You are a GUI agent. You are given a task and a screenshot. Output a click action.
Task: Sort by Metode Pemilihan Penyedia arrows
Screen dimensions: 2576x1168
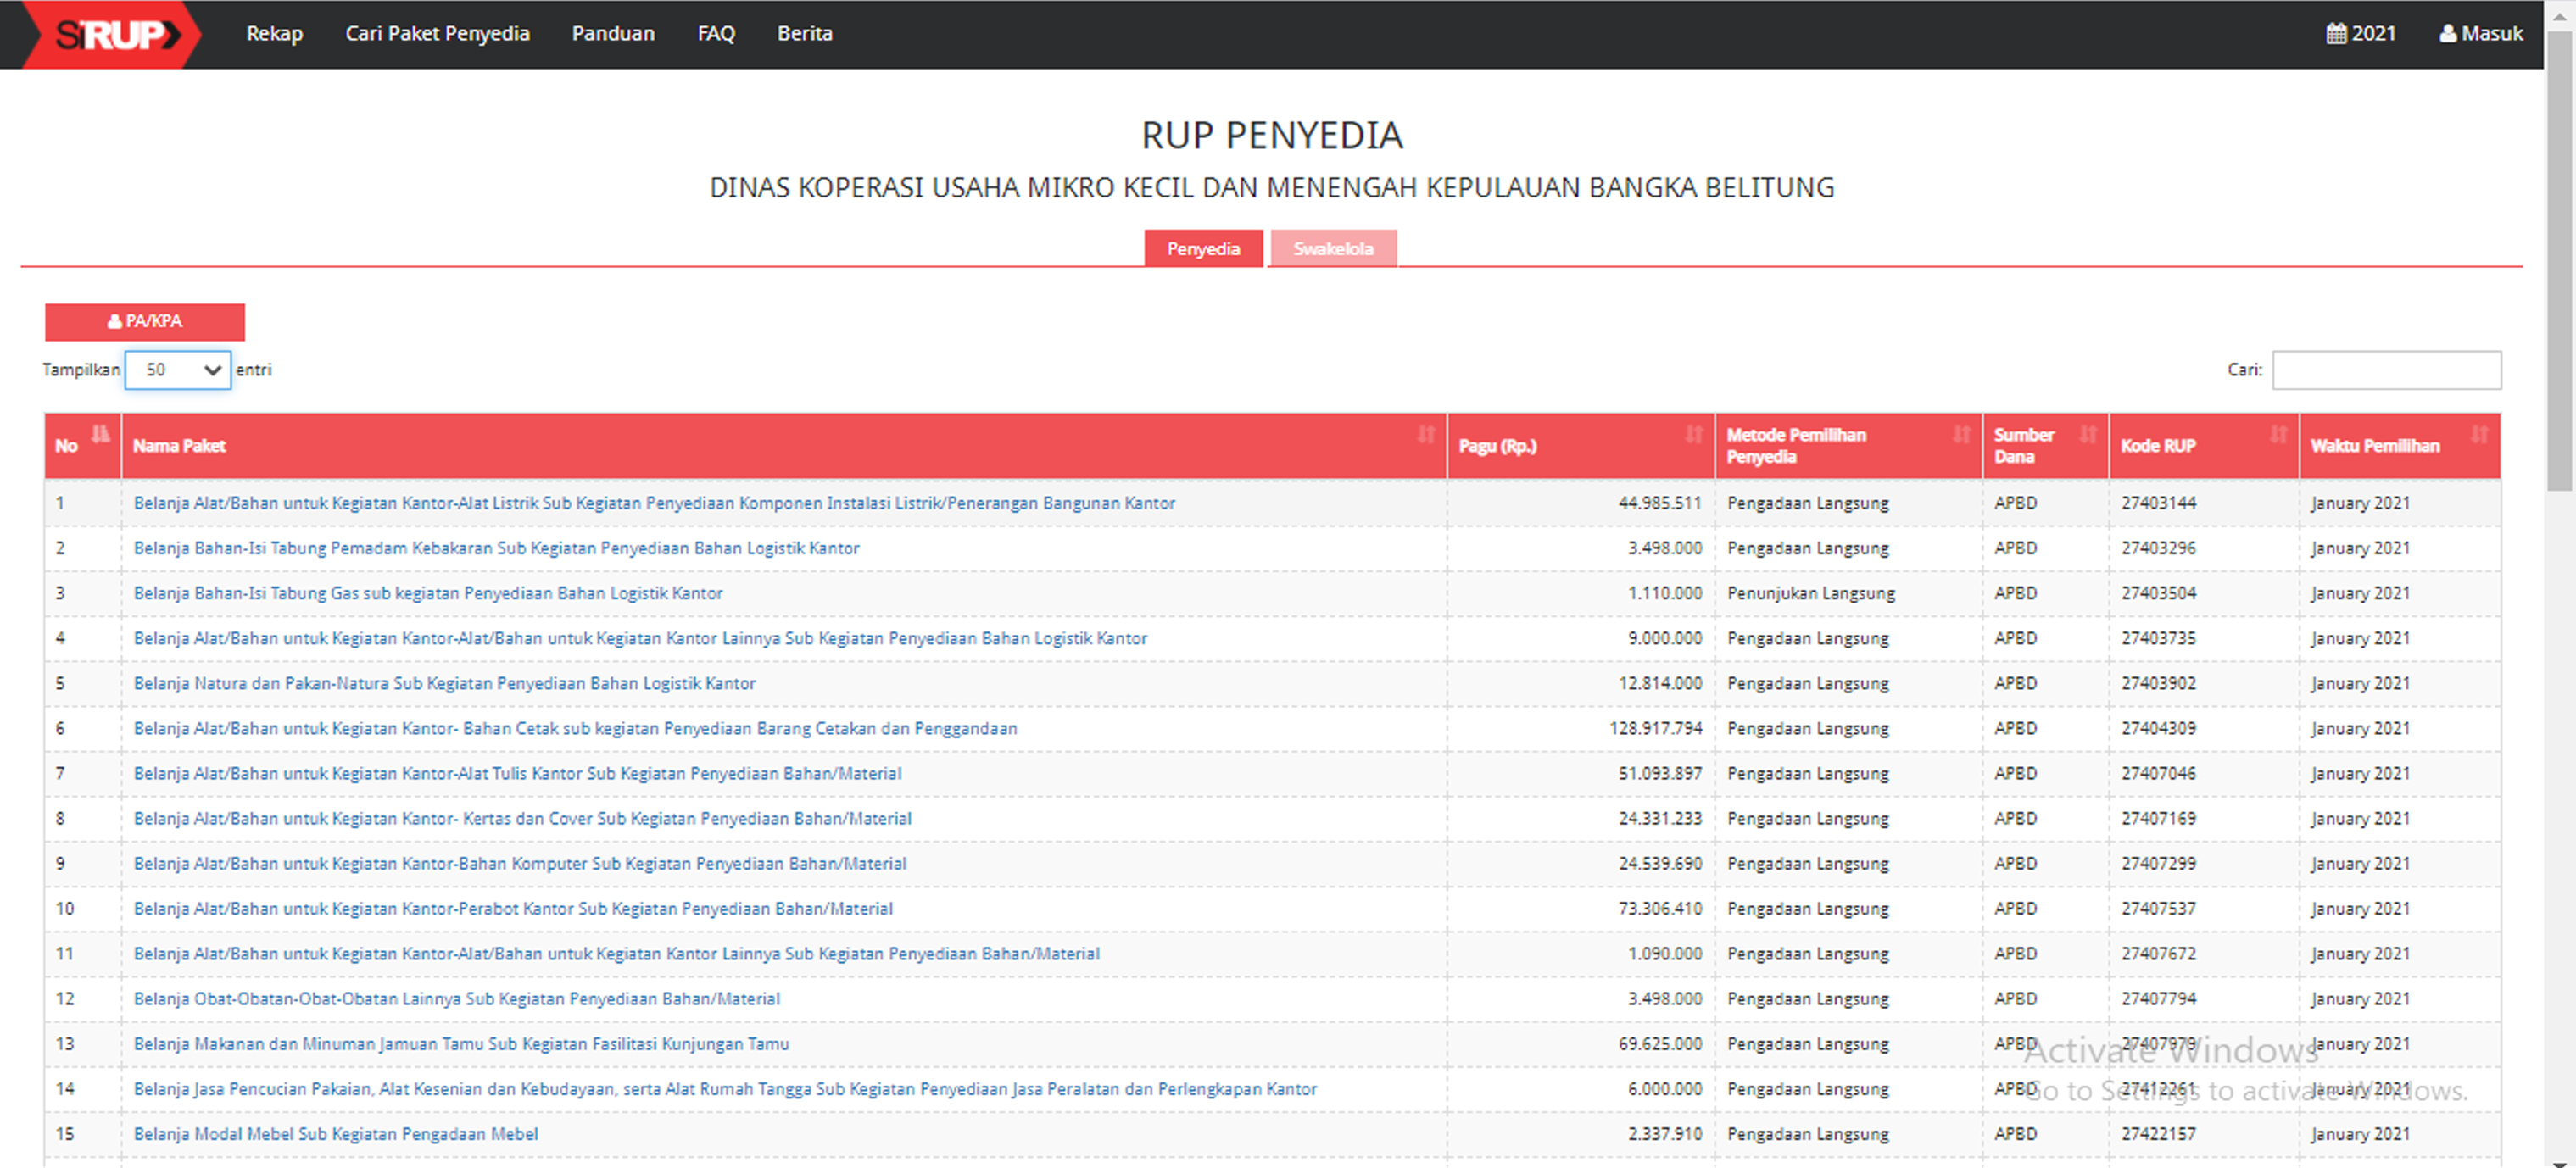(x=1961, y=434)
